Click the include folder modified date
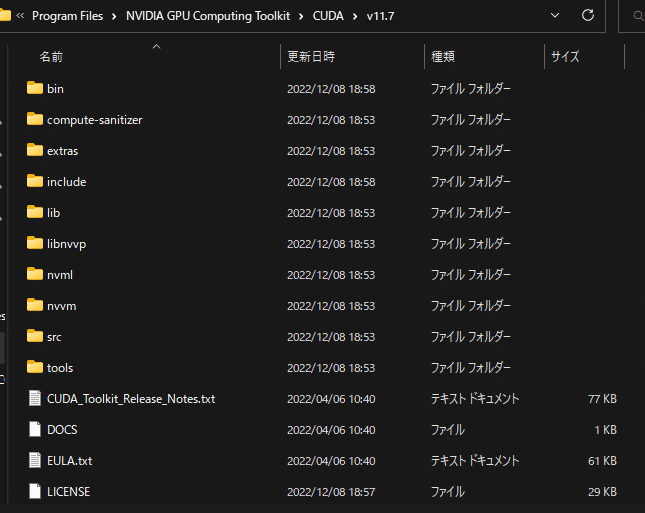645x513 pixels. click(x=331, y=182)
